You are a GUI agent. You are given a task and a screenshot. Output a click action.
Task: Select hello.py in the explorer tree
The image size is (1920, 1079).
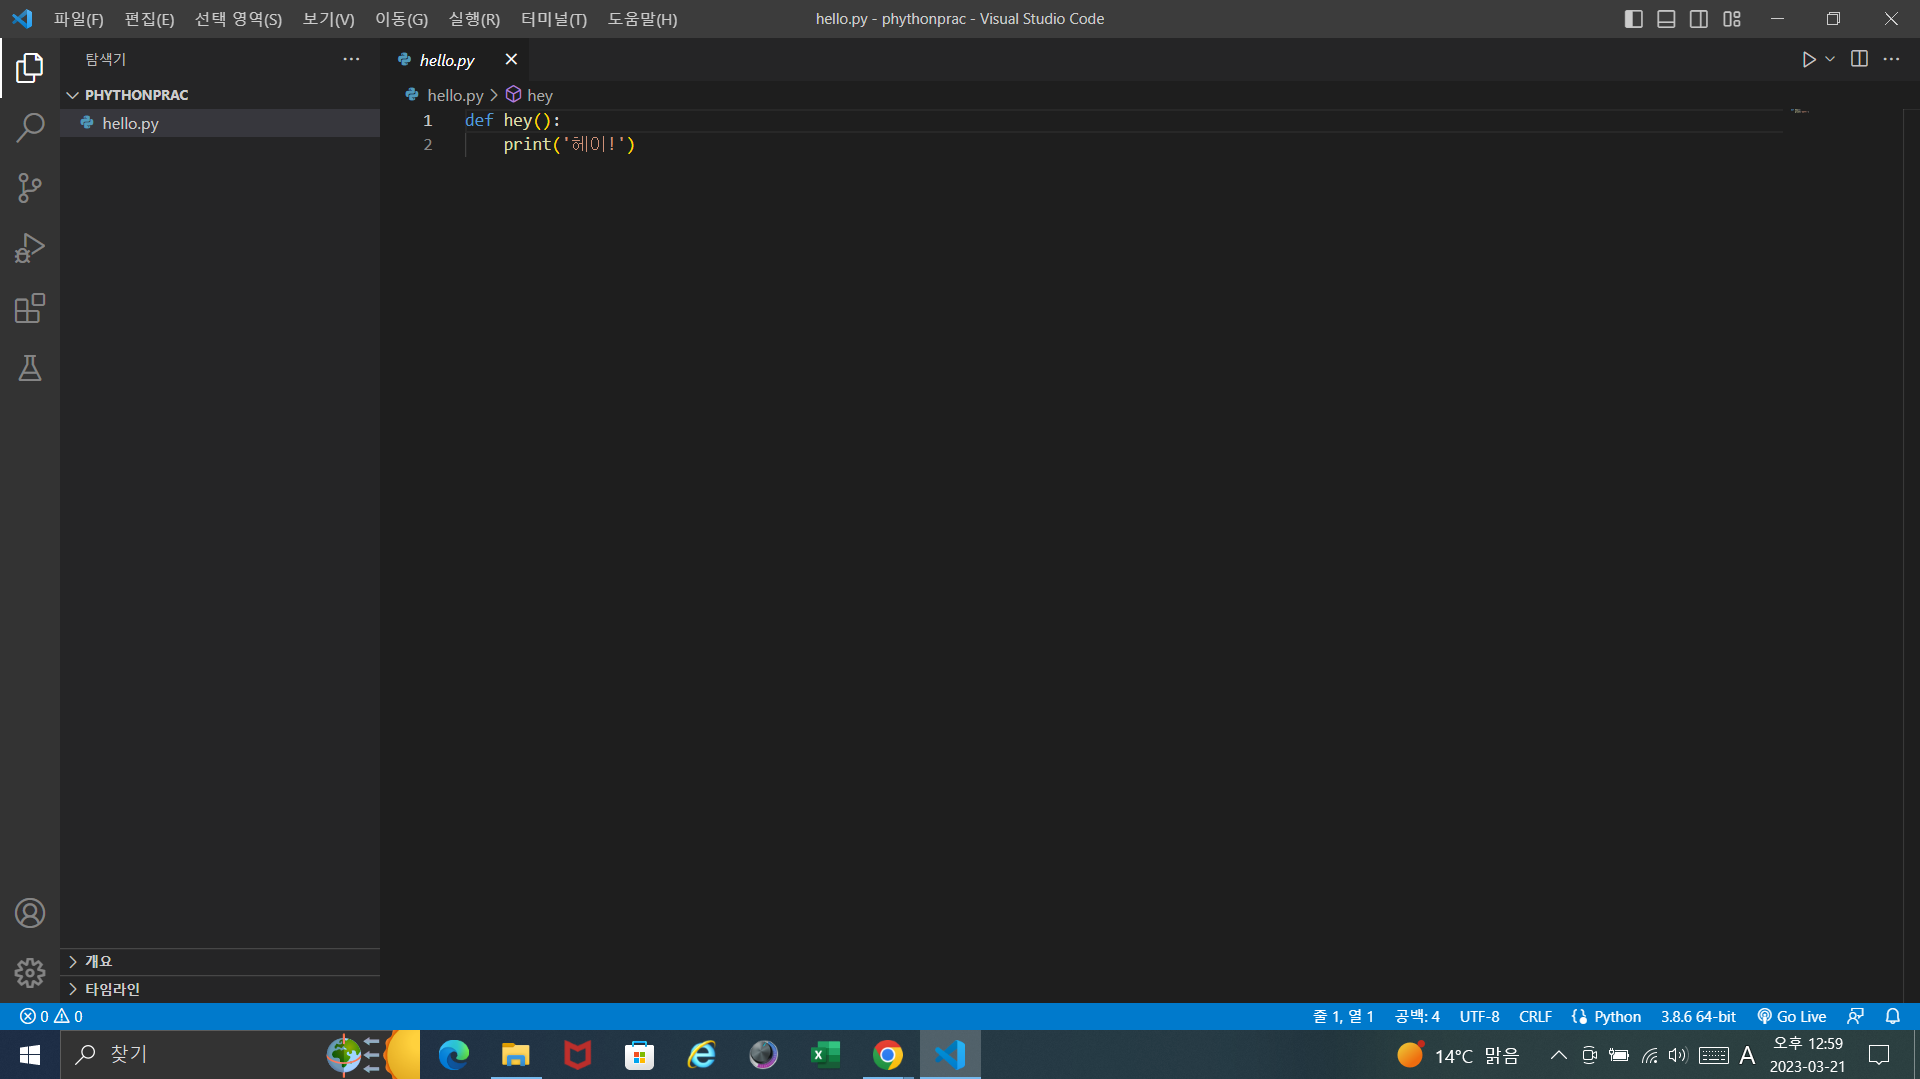point(220,123)
